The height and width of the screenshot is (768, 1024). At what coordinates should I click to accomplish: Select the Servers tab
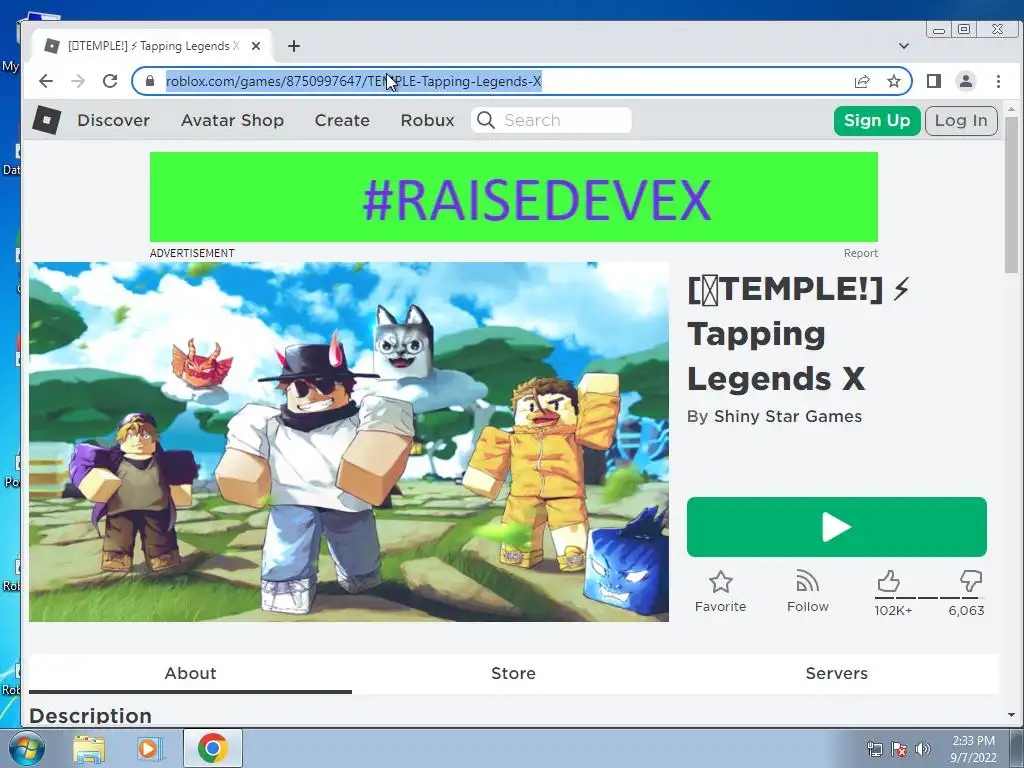point(837,673)
